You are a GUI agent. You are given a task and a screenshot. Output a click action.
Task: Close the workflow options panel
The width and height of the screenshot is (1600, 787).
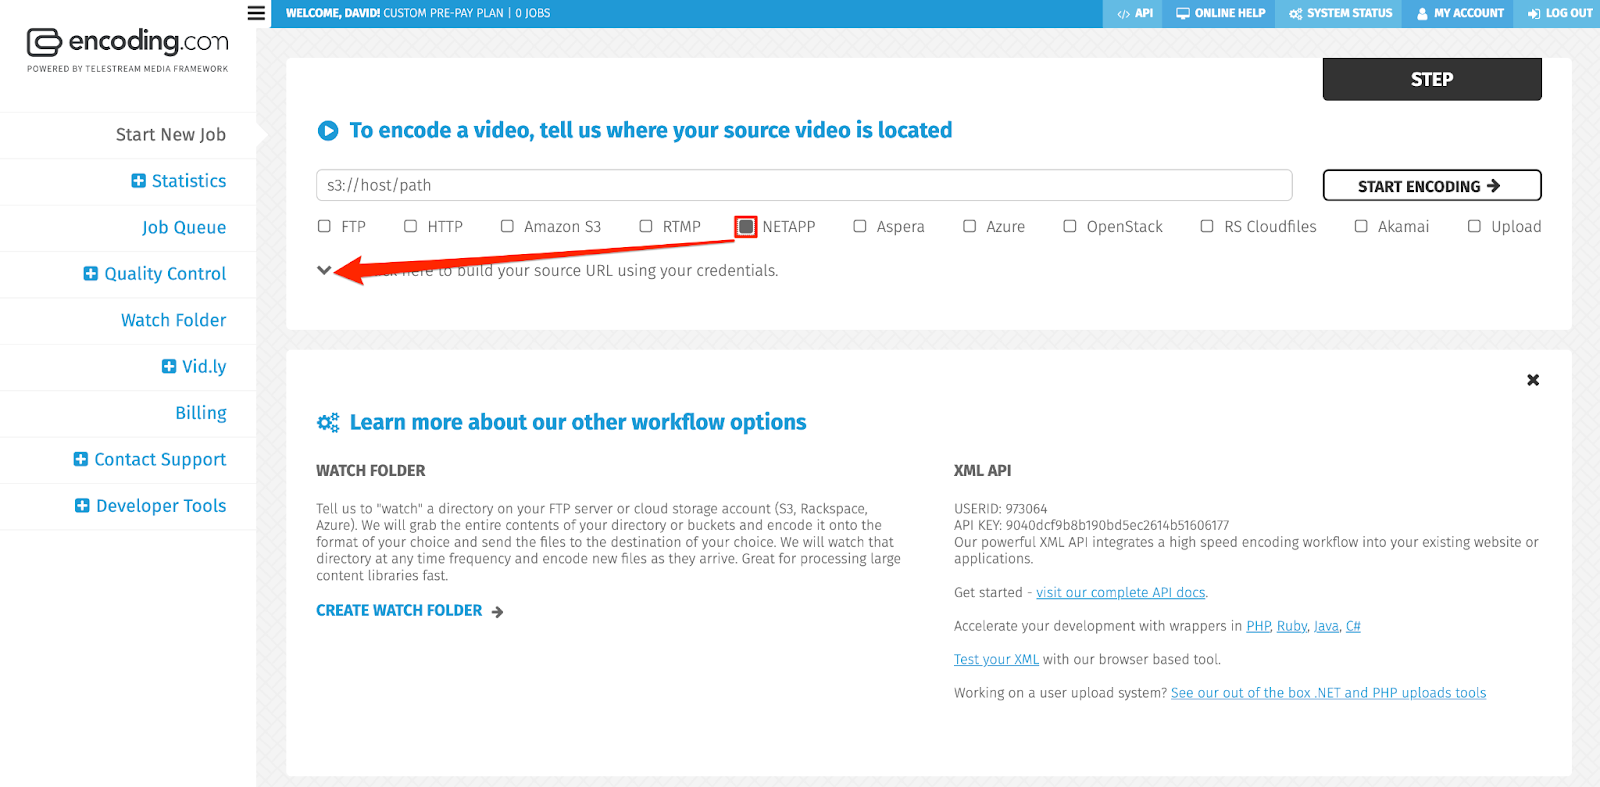click(x=1533, y=380)
